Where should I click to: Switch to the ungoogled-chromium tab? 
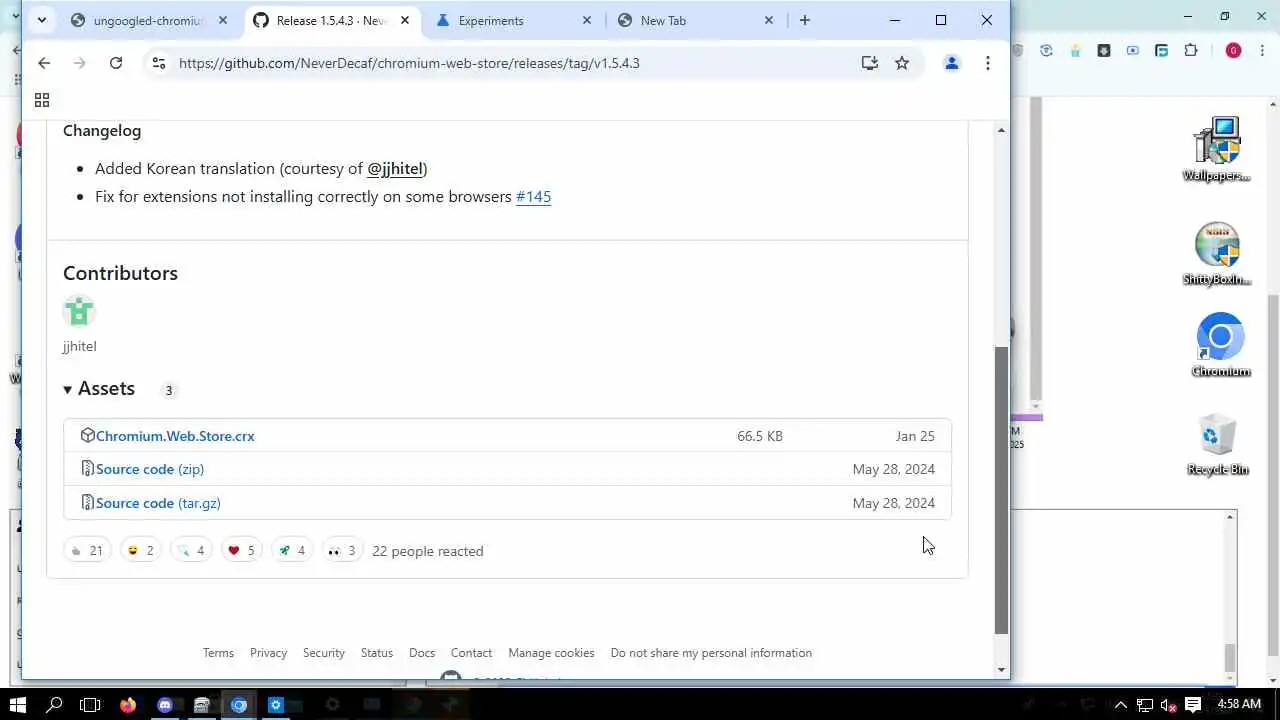click(x=147, y=20)
